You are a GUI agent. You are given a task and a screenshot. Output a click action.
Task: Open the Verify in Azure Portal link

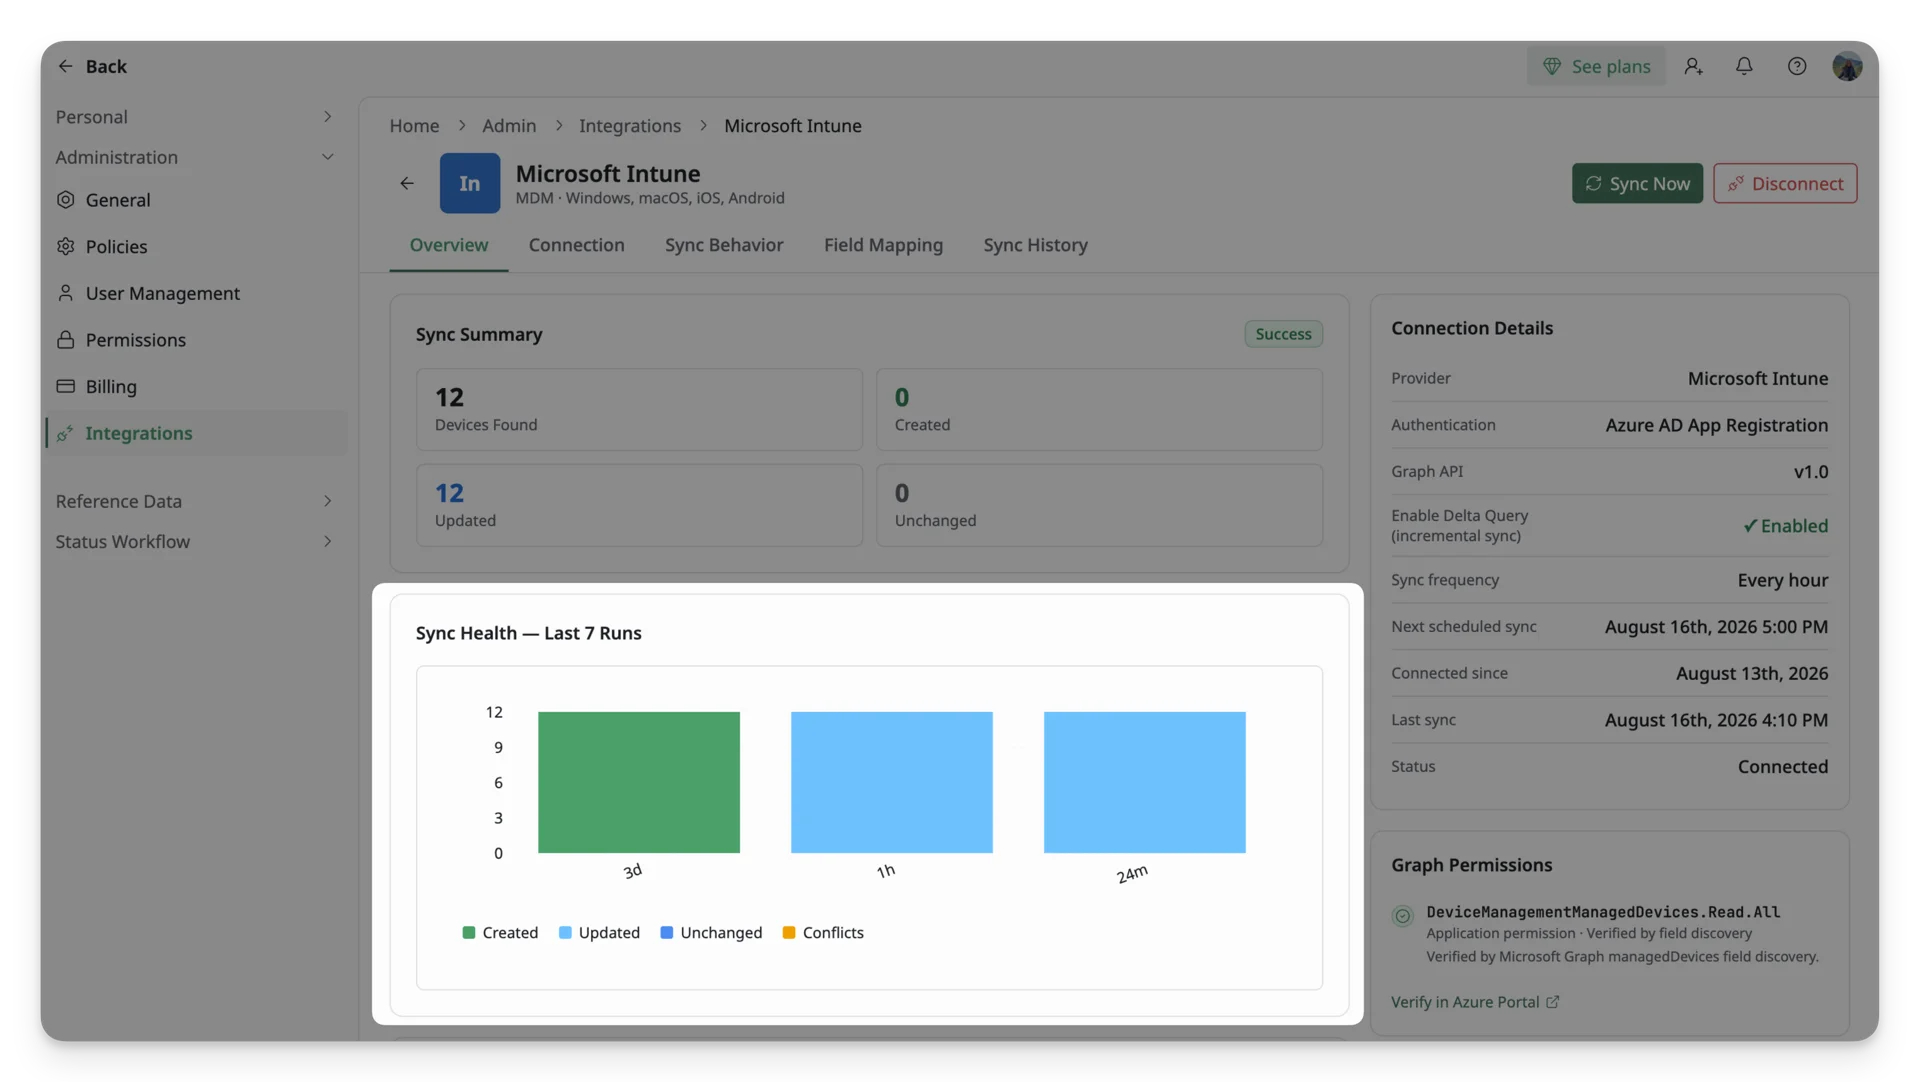[1475, 1002]
